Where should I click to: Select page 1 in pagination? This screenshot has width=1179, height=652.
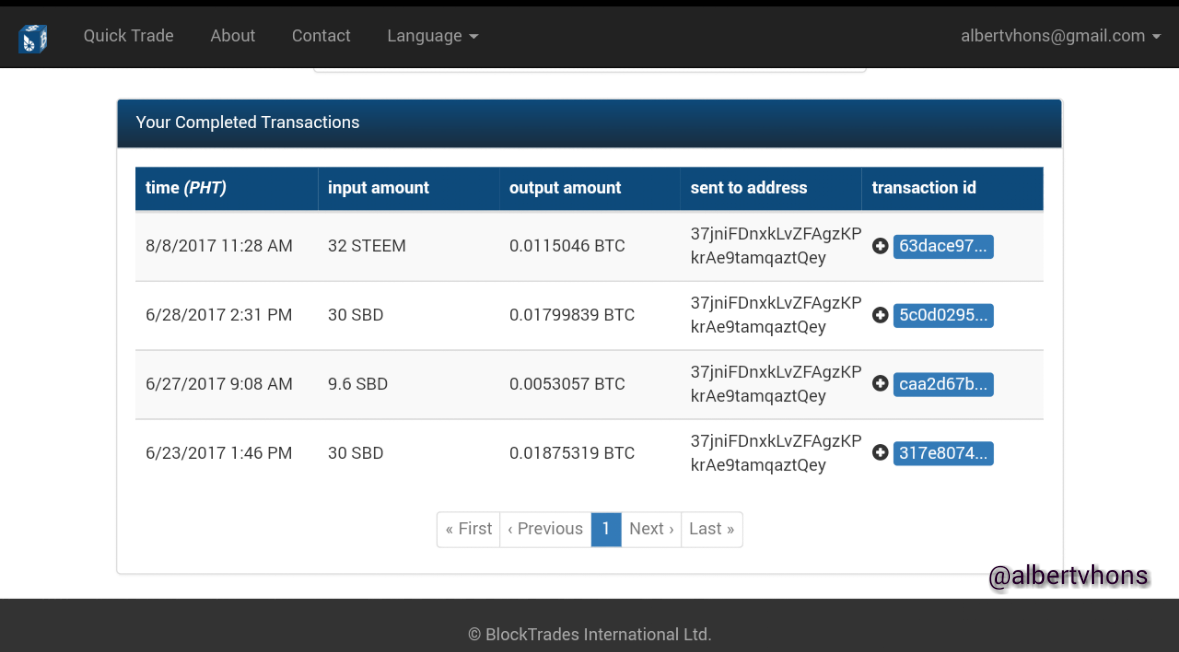(x=606, y=529)
